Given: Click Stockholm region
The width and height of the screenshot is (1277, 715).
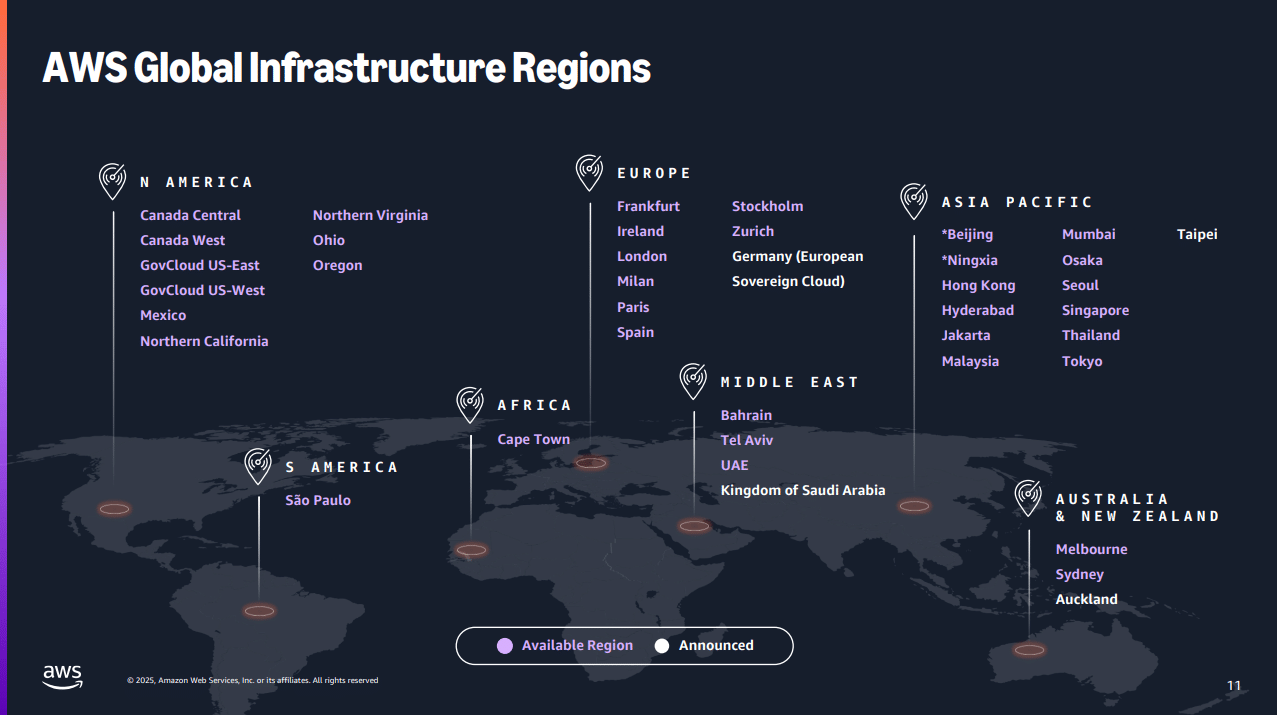Looking at the screenshot, I should pyautogui.click(x=767, y=206).
